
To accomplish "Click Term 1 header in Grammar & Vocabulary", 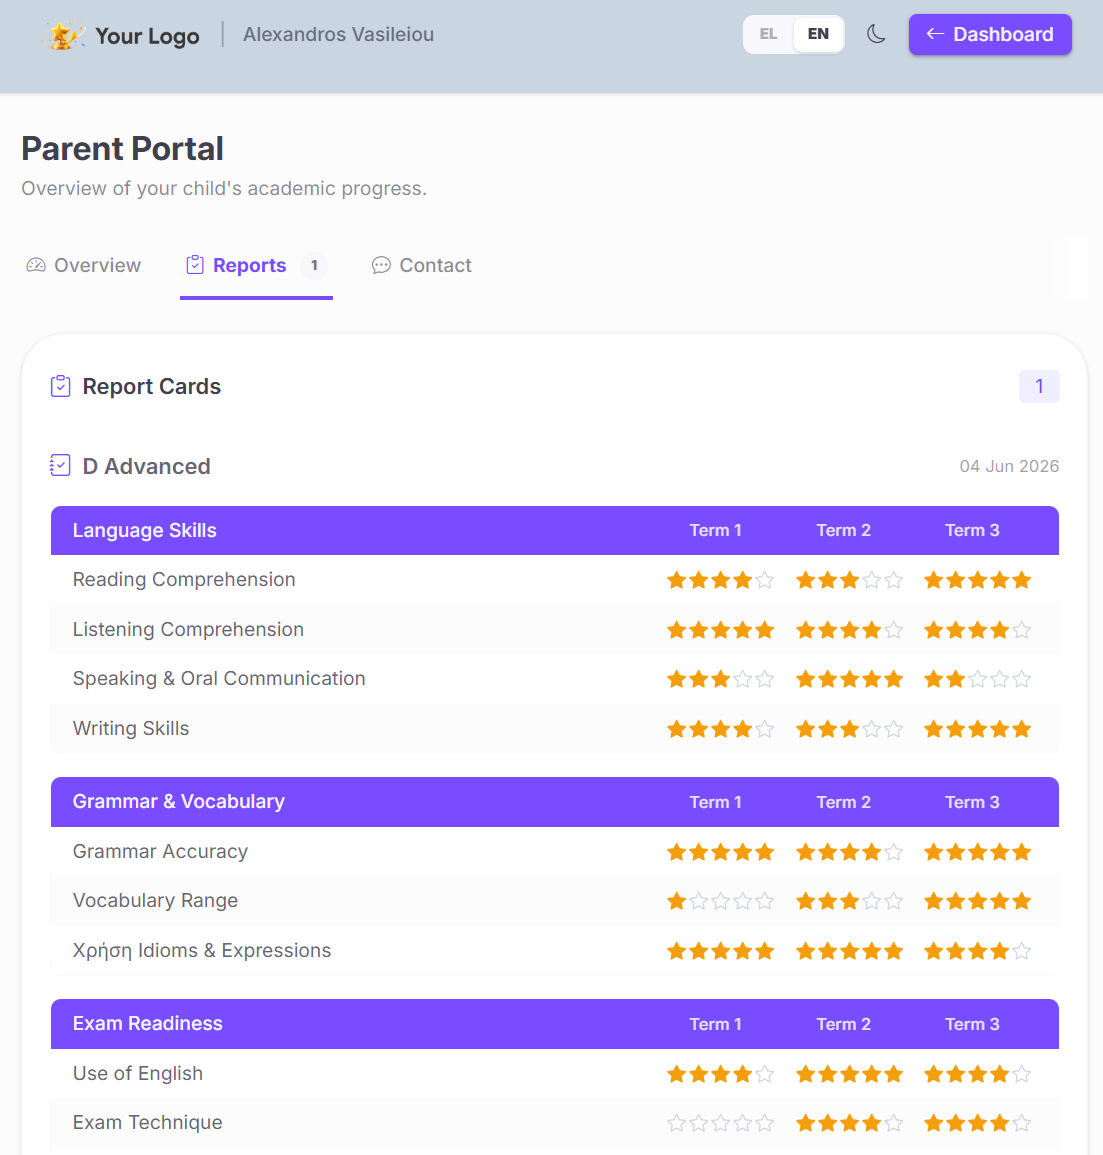I will coord(715,802).
